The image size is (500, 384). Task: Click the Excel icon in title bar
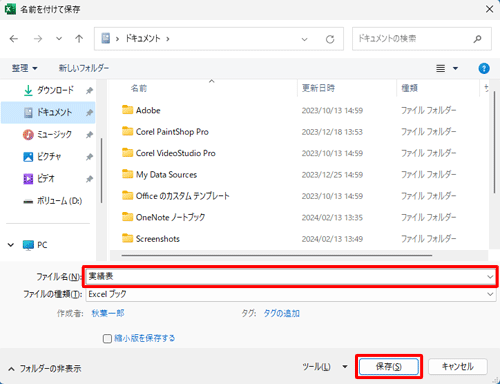[x=10, y=9]
